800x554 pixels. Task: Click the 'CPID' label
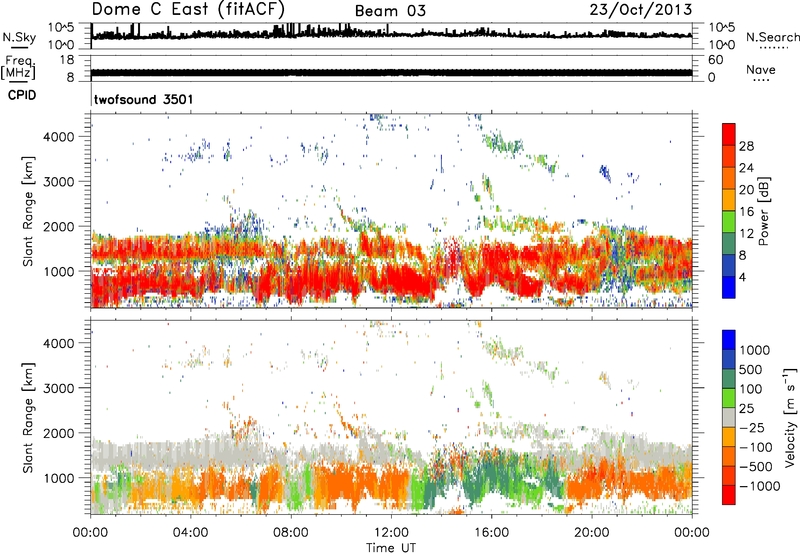(22, 95)
